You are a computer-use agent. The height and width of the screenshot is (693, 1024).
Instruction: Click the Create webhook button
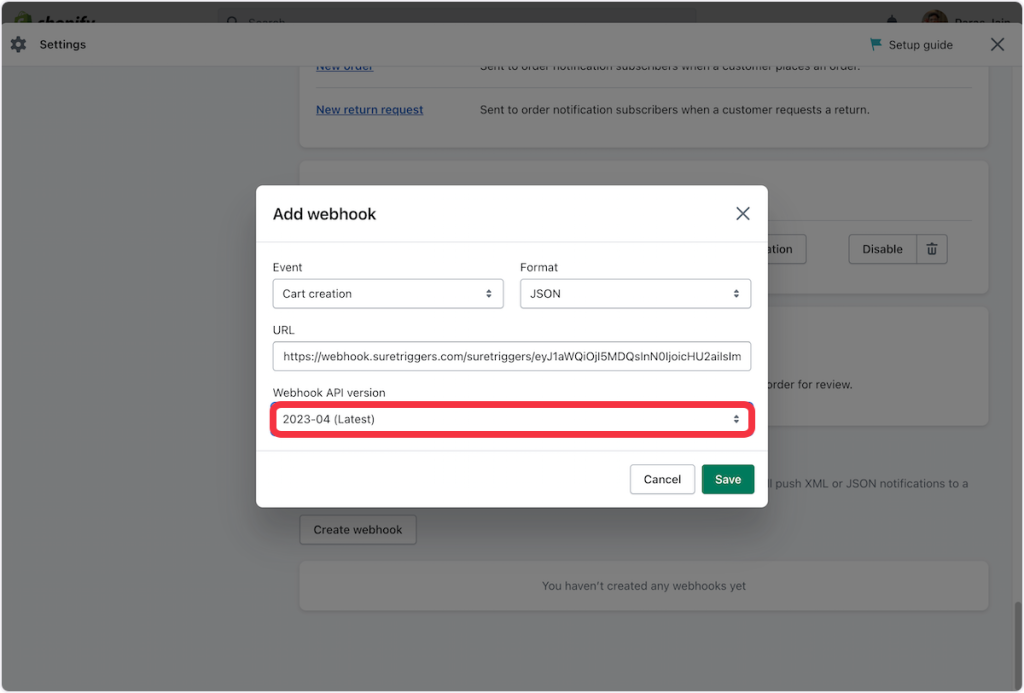(x=357, y=530)
